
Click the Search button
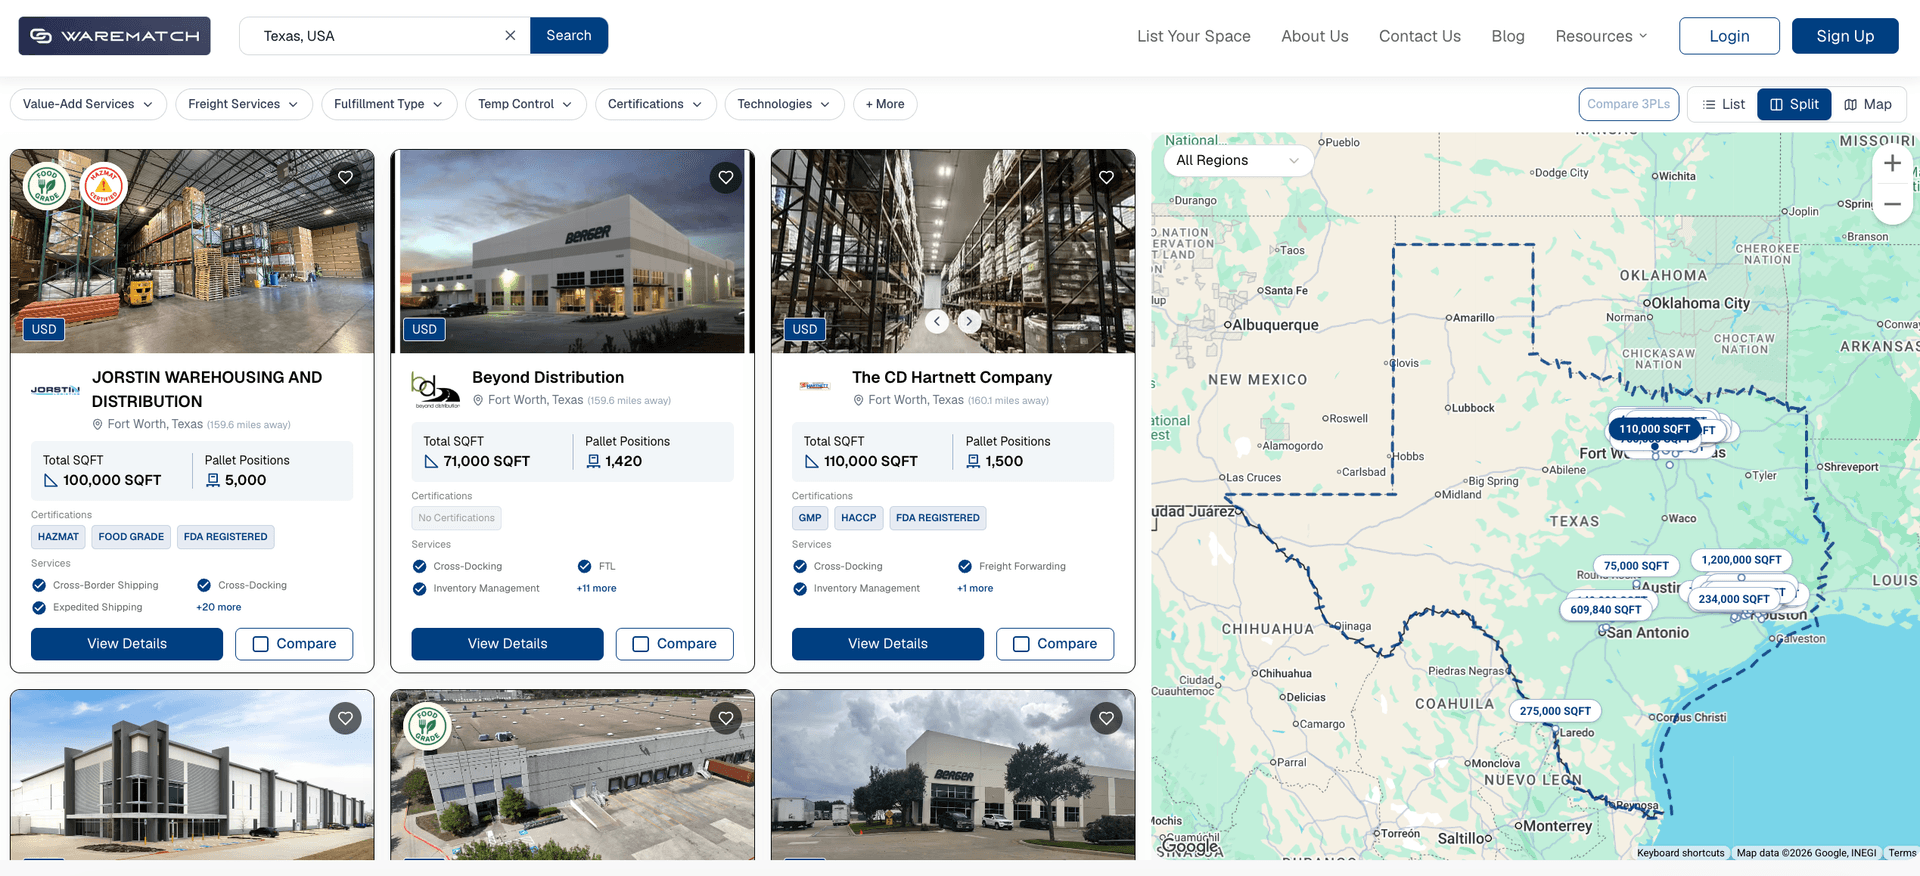(569, 35)
